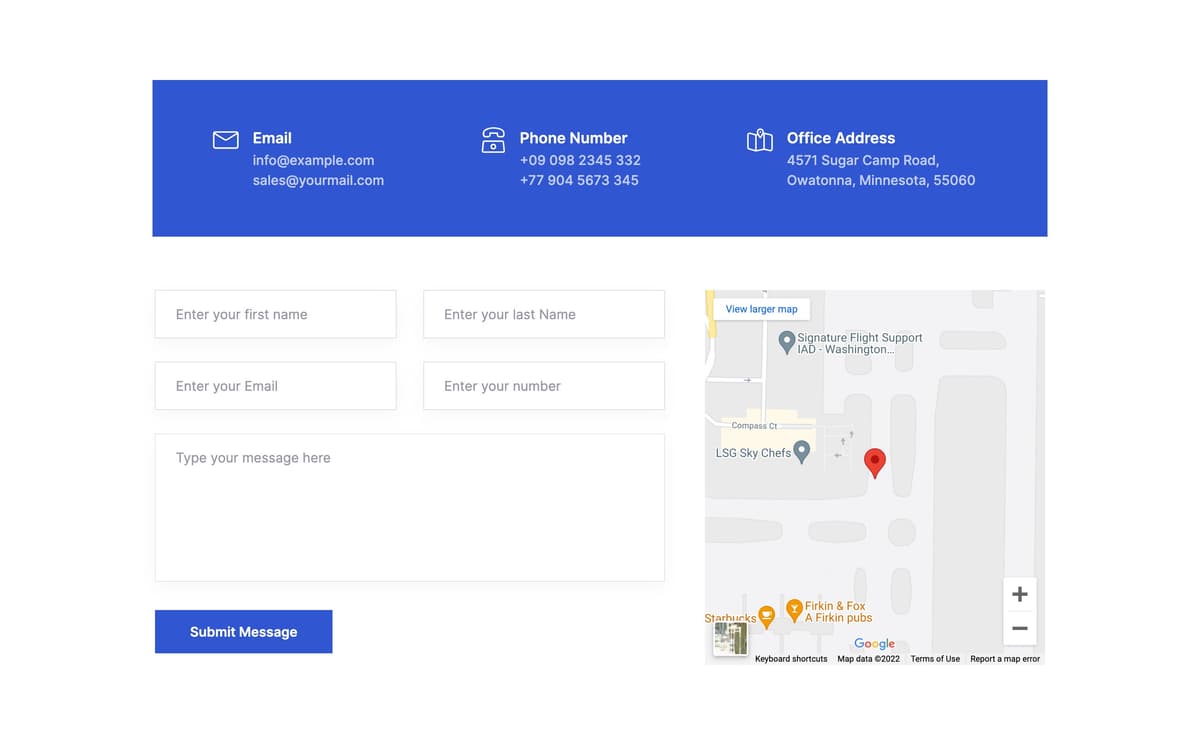
Task: Click the telephone Phone Number icon
Action: (x=493, y=140)
